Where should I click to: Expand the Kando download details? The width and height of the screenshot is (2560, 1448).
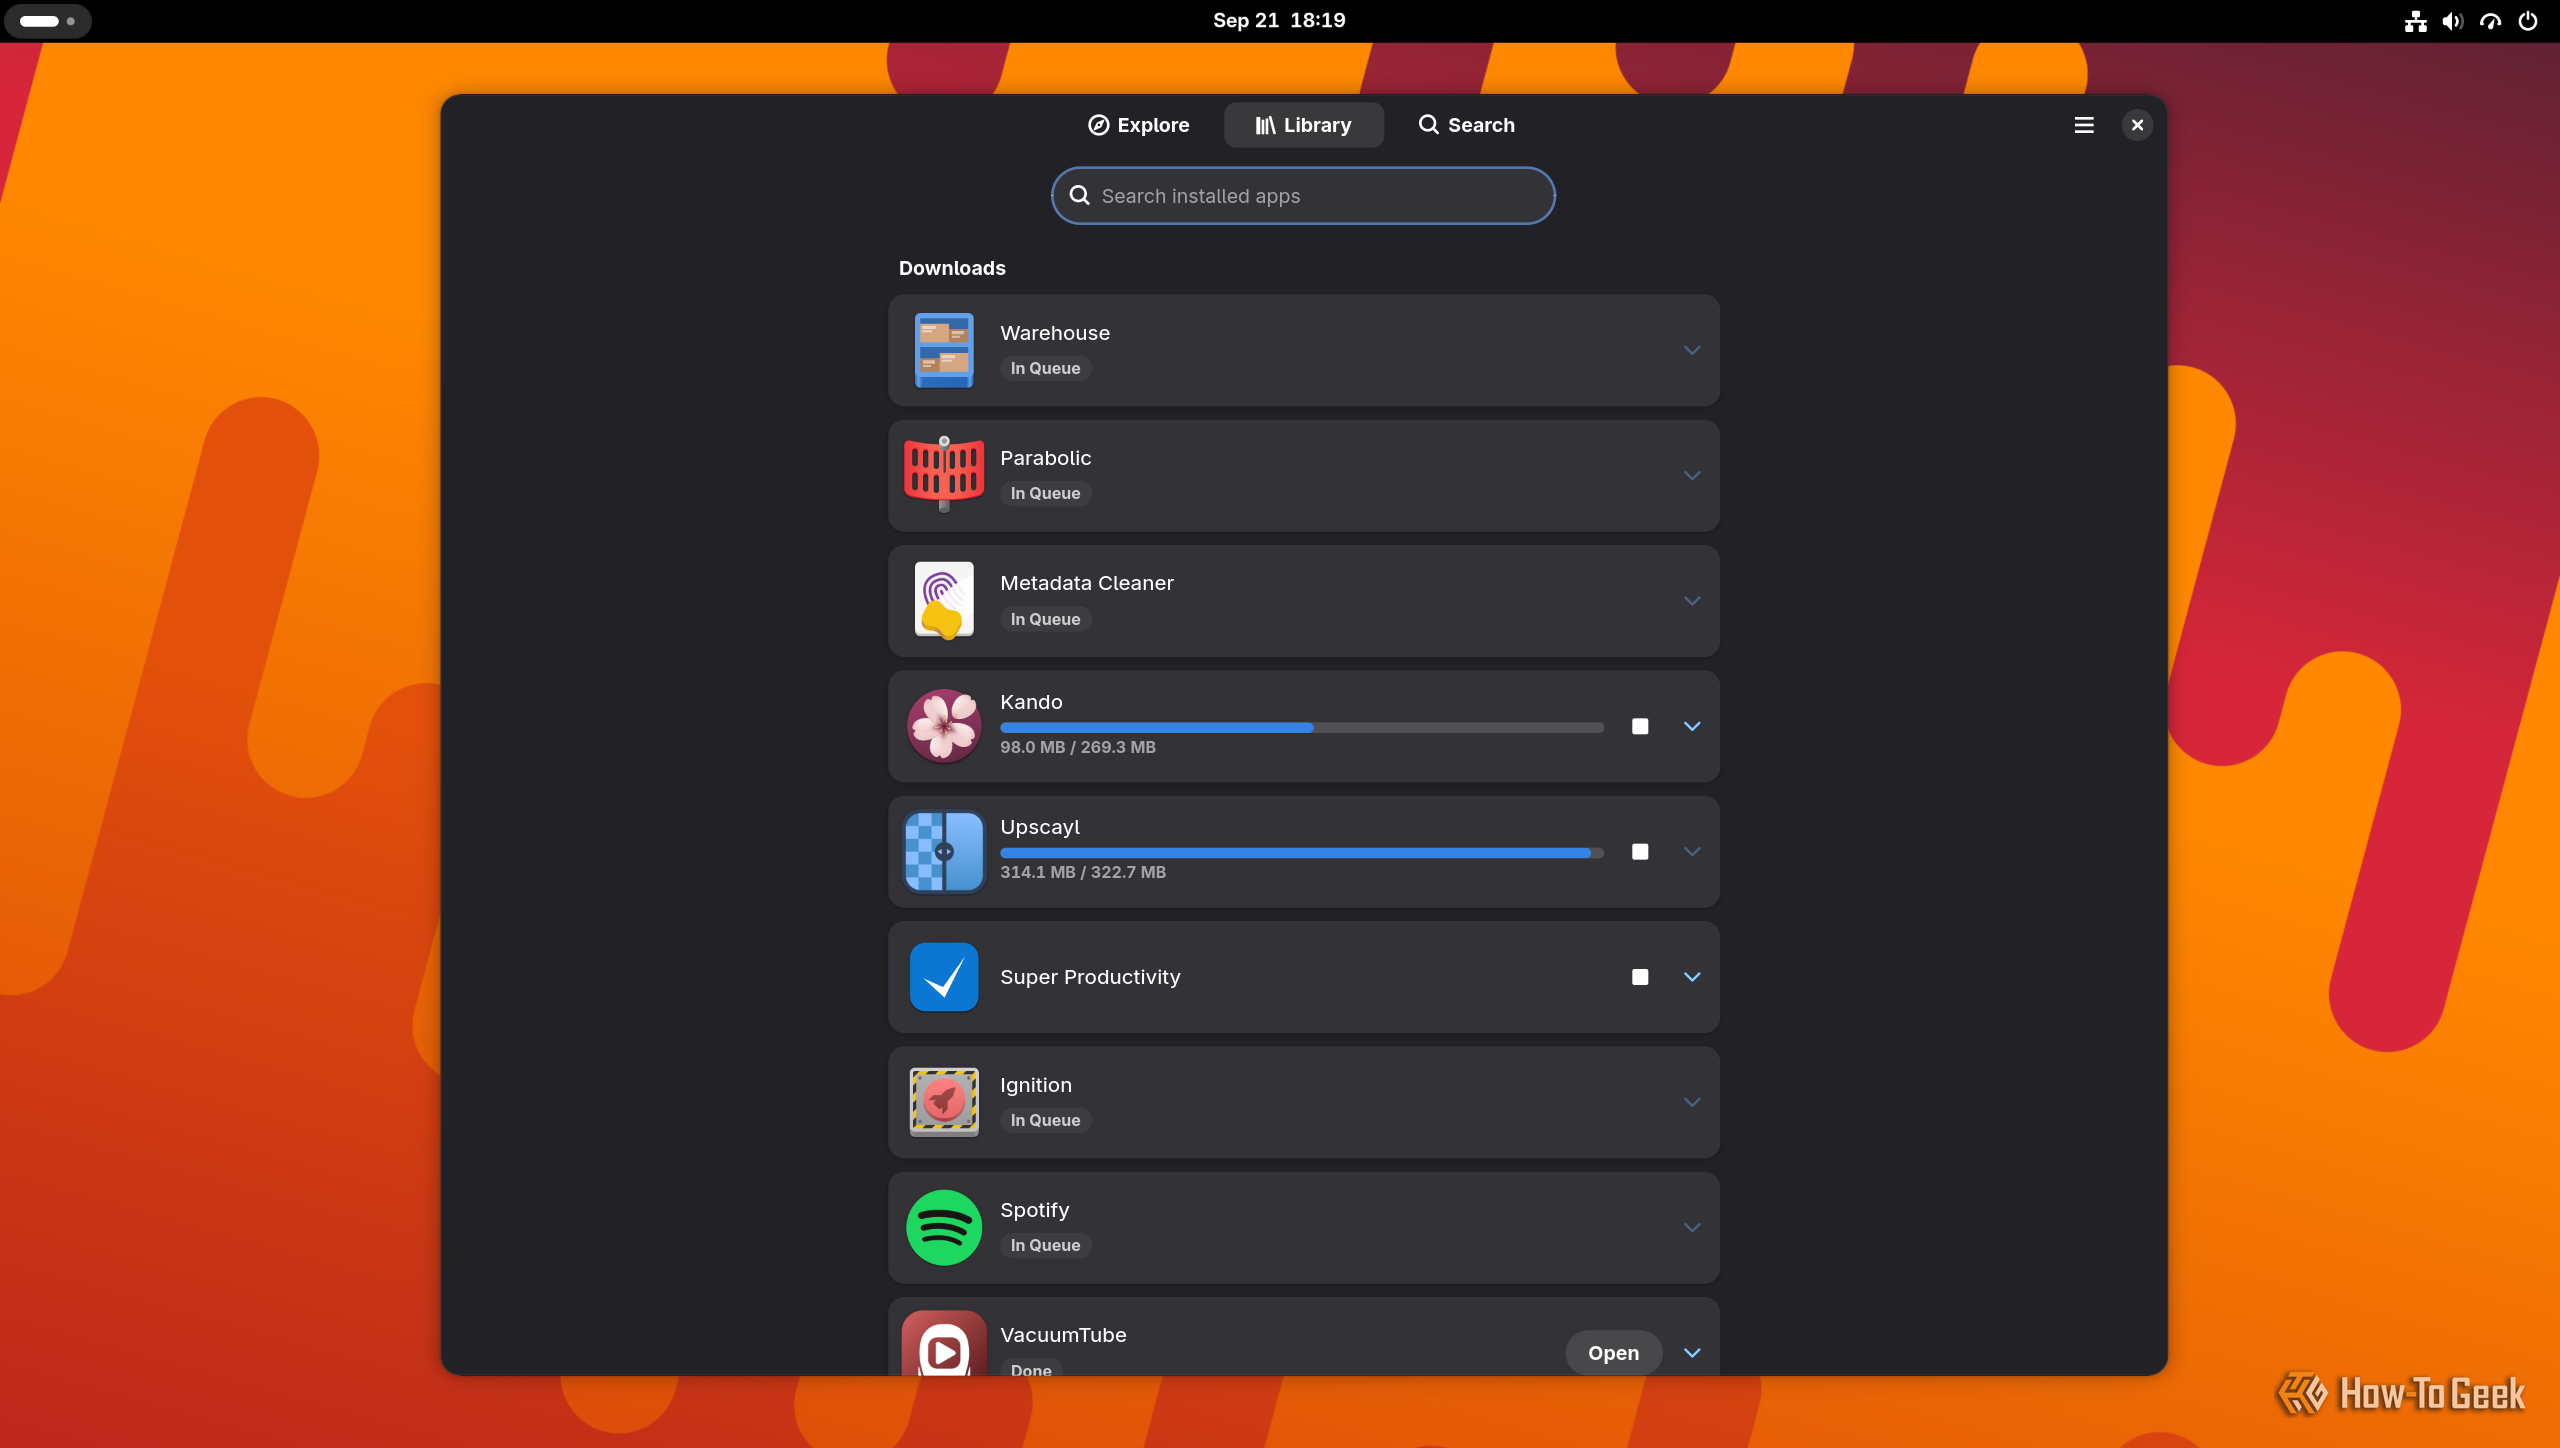(x=1692, y=726)
